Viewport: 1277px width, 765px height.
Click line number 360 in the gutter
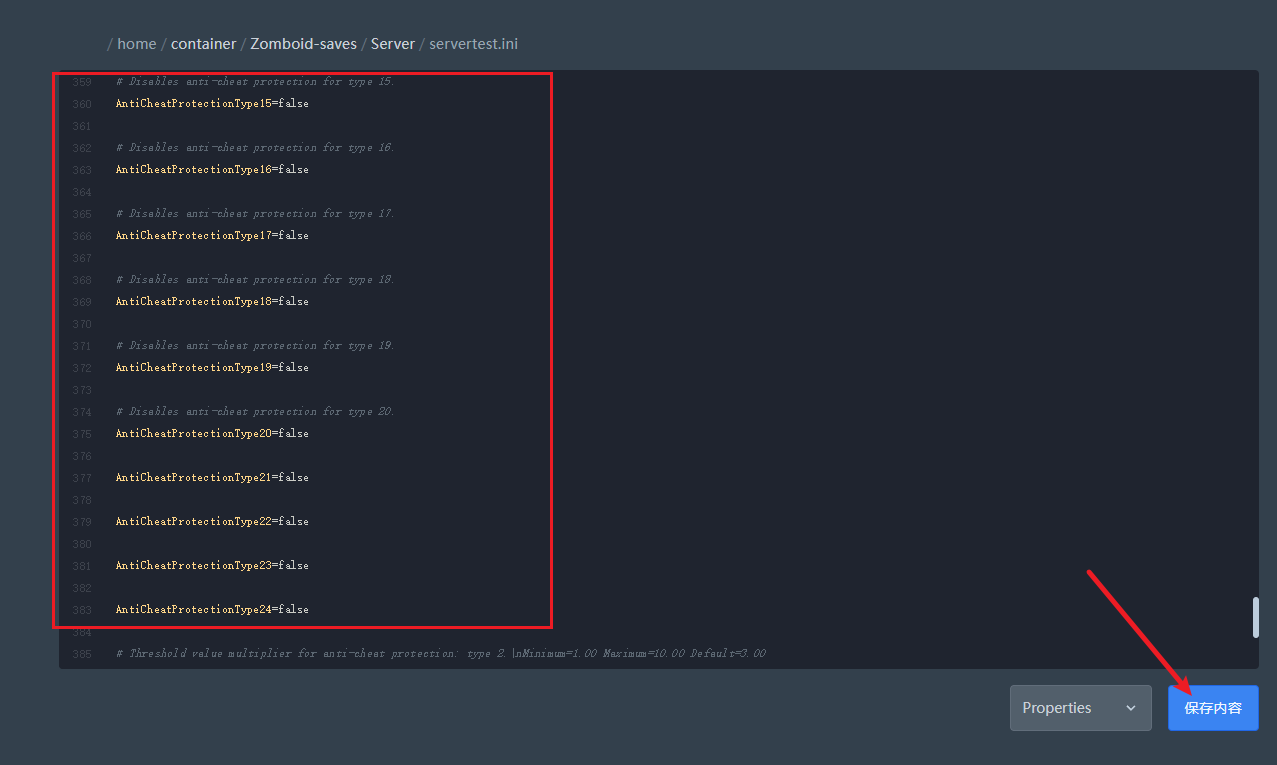(x=82, y=104)
